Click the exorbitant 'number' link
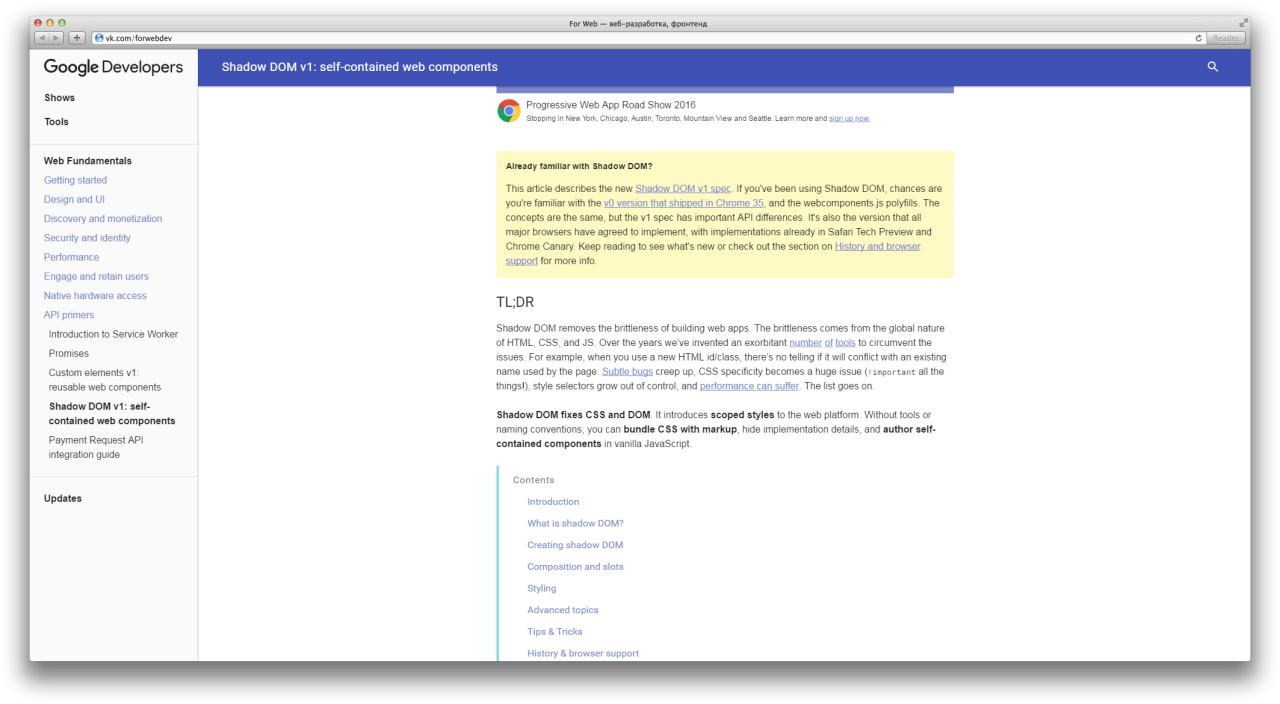1280x704 pixels. (x=805, y=342)
